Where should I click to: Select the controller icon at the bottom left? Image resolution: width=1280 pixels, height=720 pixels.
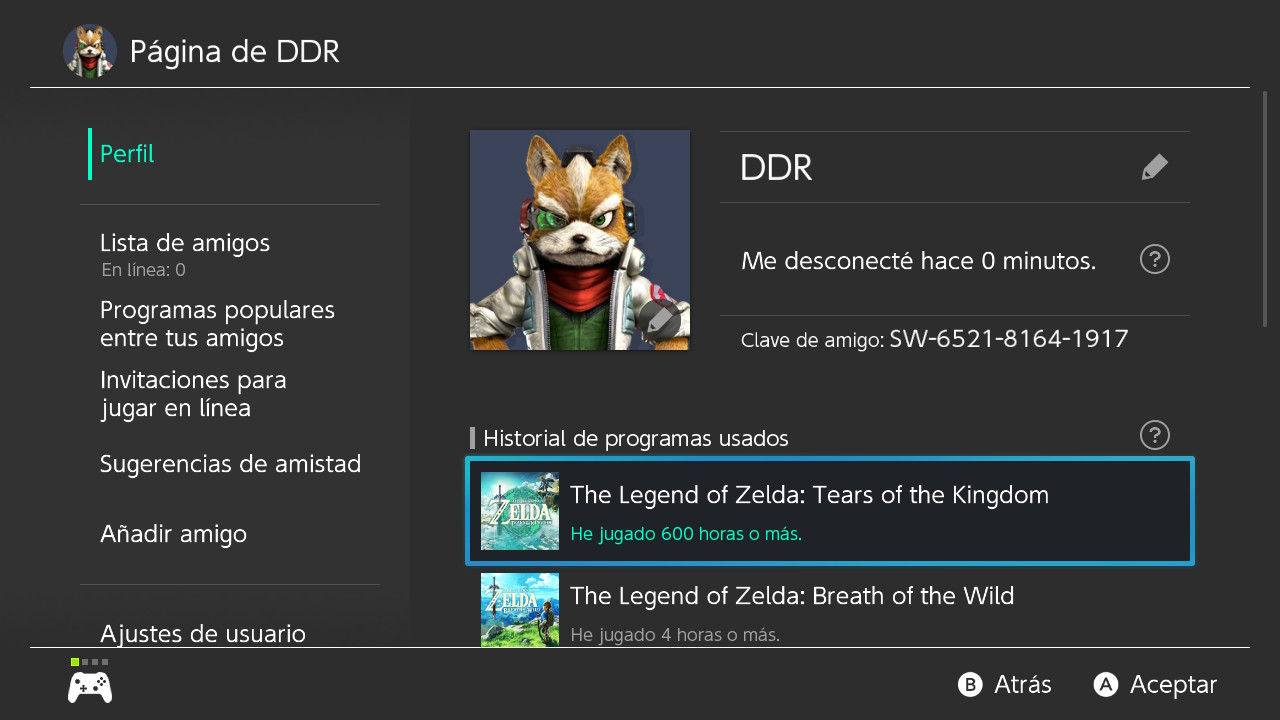coord(90,686)
